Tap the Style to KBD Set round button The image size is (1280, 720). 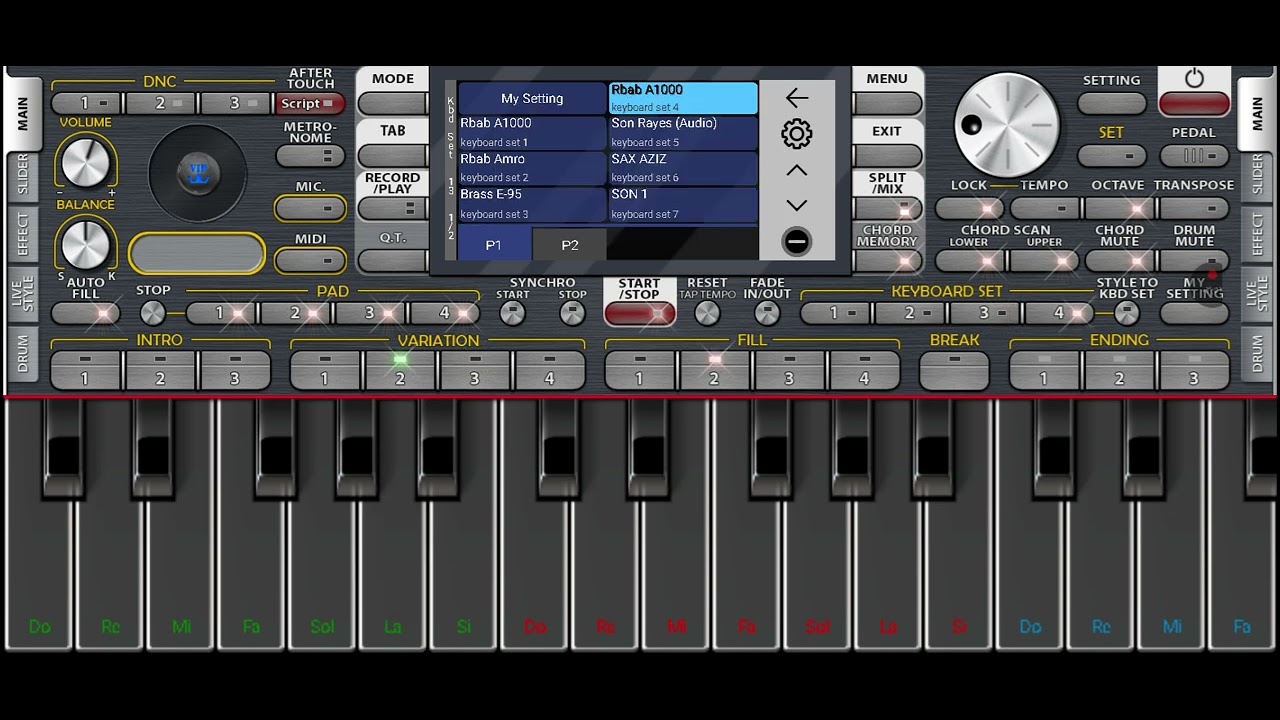pos(1127,313)
